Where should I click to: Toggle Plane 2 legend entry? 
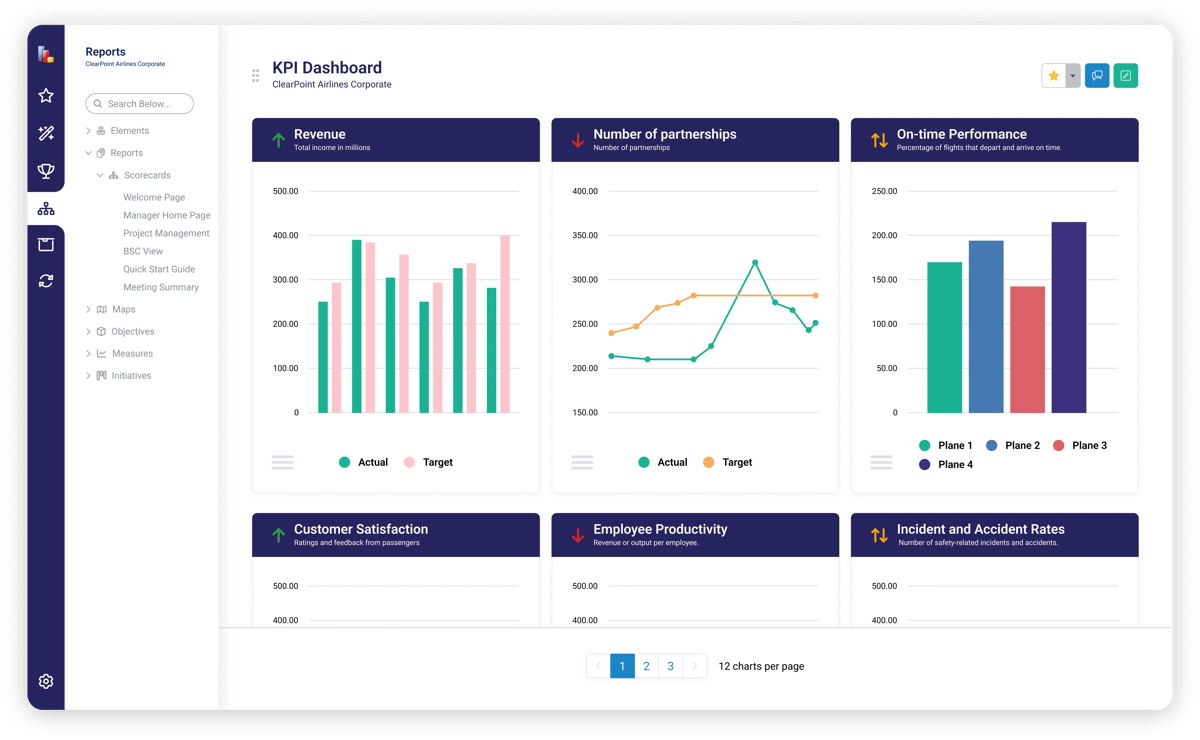(x=1013, y=446)
